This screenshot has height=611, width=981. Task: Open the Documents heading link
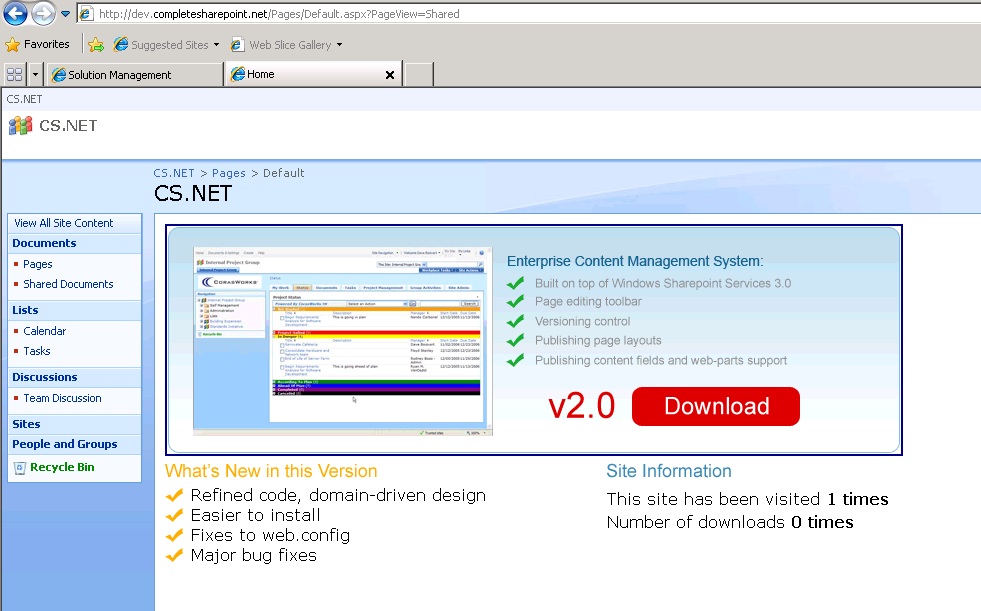click(x=44, y=243)
